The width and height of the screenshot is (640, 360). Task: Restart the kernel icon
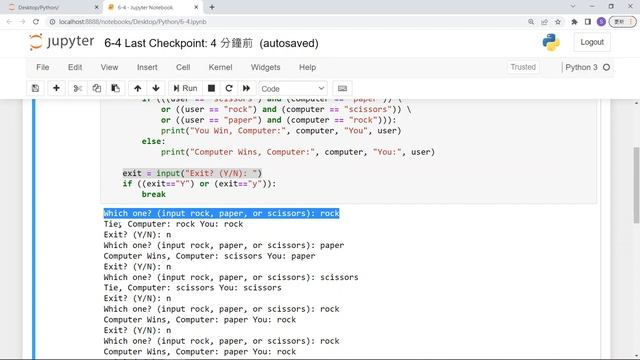(229, 88)
